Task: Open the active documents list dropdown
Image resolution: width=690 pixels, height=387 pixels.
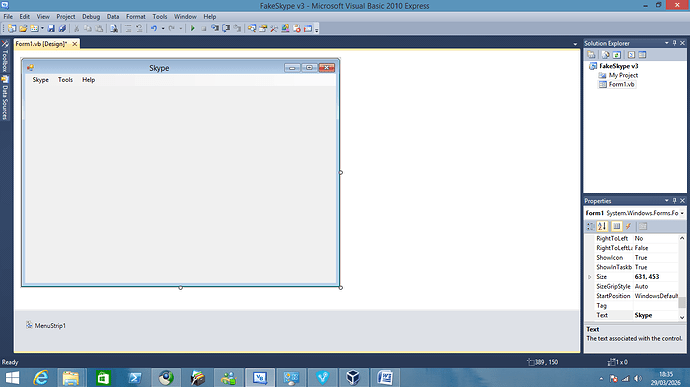Action: tap(575, 44)
